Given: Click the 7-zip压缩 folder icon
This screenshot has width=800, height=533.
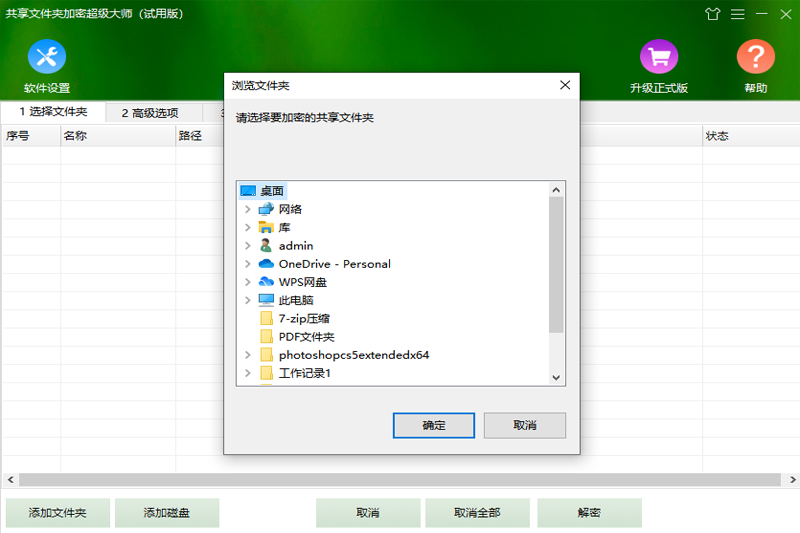Looking at the screenshot, I should click(x=266, y=318).
